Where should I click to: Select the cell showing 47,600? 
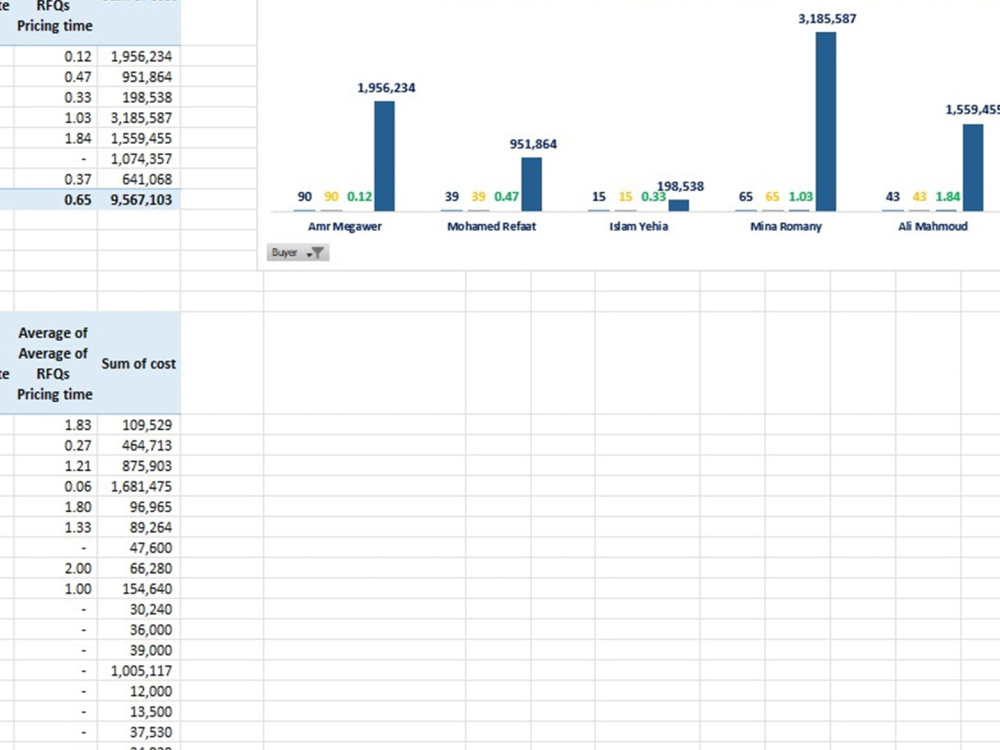coord(139,547)
